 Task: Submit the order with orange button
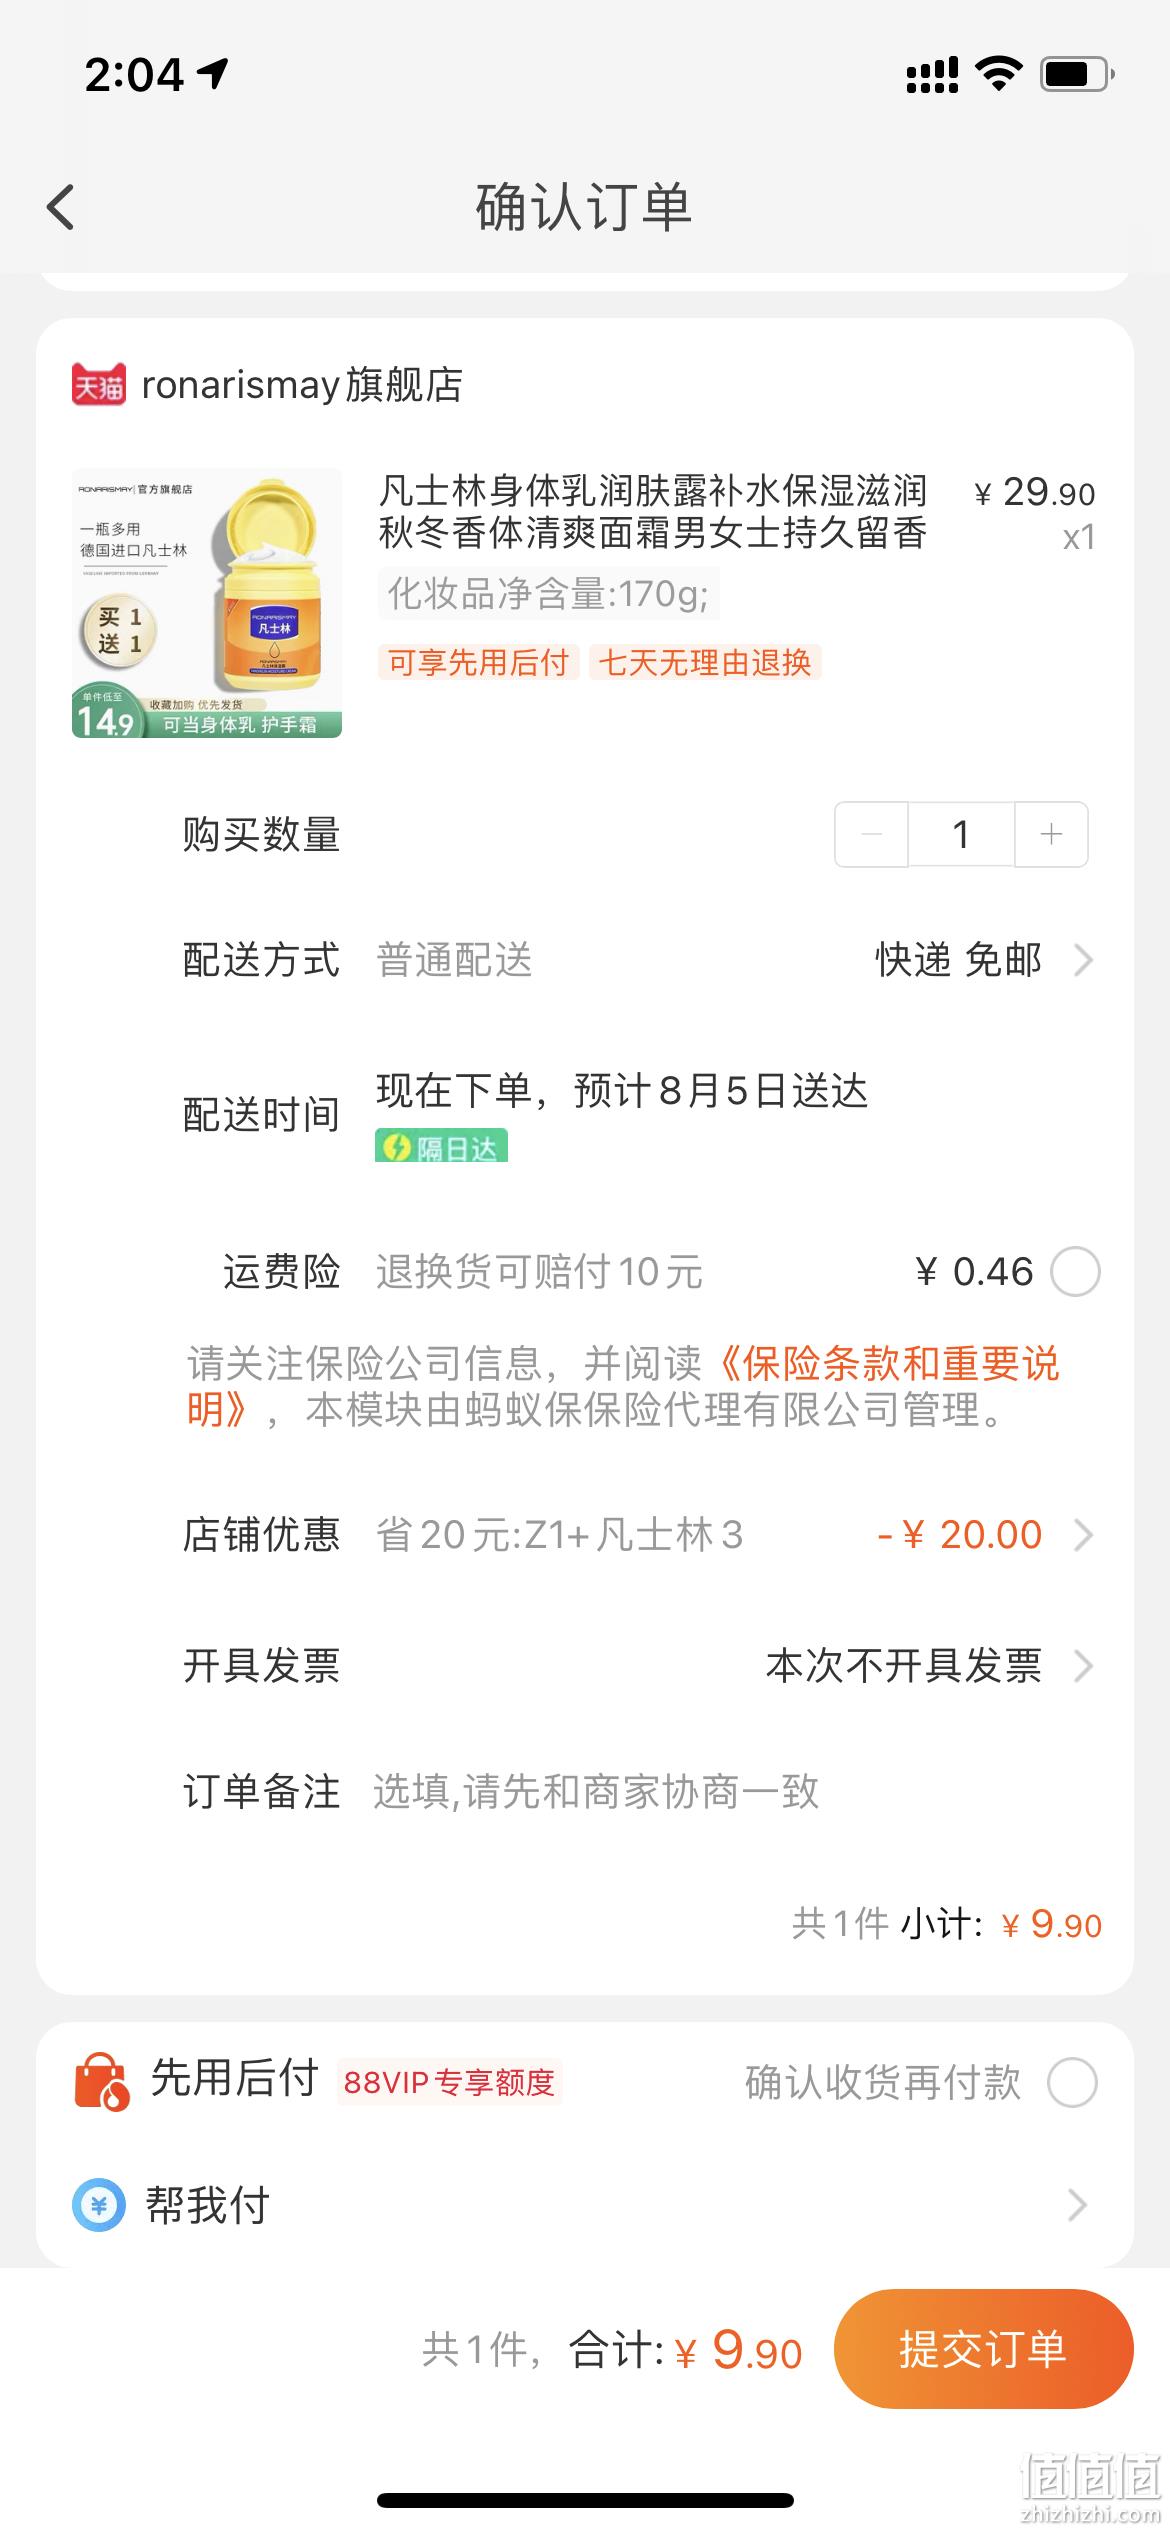[983, 2348]
